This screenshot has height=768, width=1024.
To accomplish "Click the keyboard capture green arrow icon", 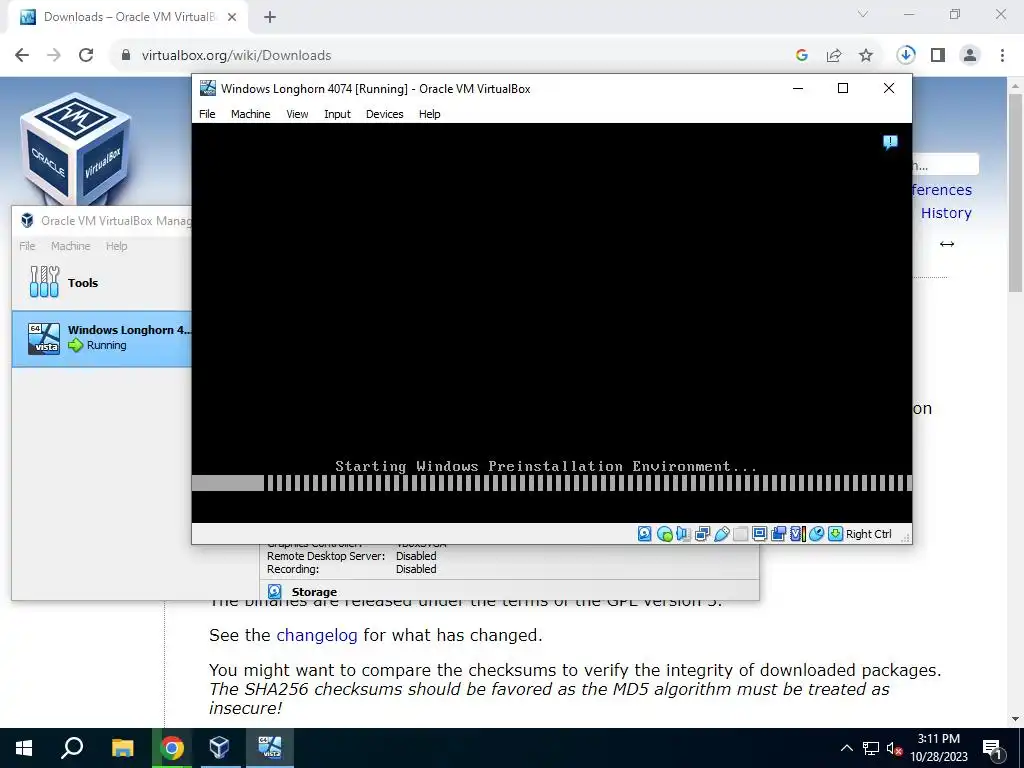I will 835,534.
